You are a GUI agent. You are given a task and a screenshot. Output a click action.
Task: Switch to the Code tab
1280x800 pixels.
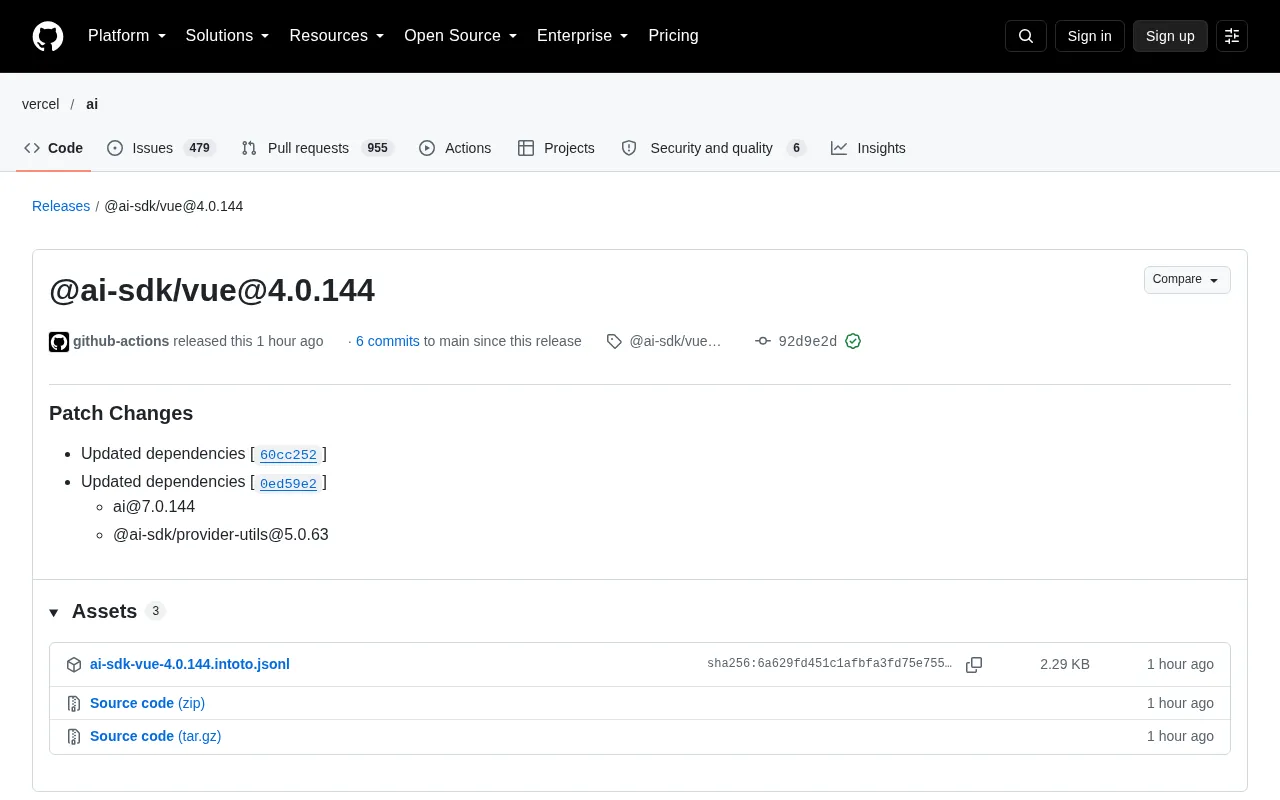pyautogui.click(x=54, y=148)
